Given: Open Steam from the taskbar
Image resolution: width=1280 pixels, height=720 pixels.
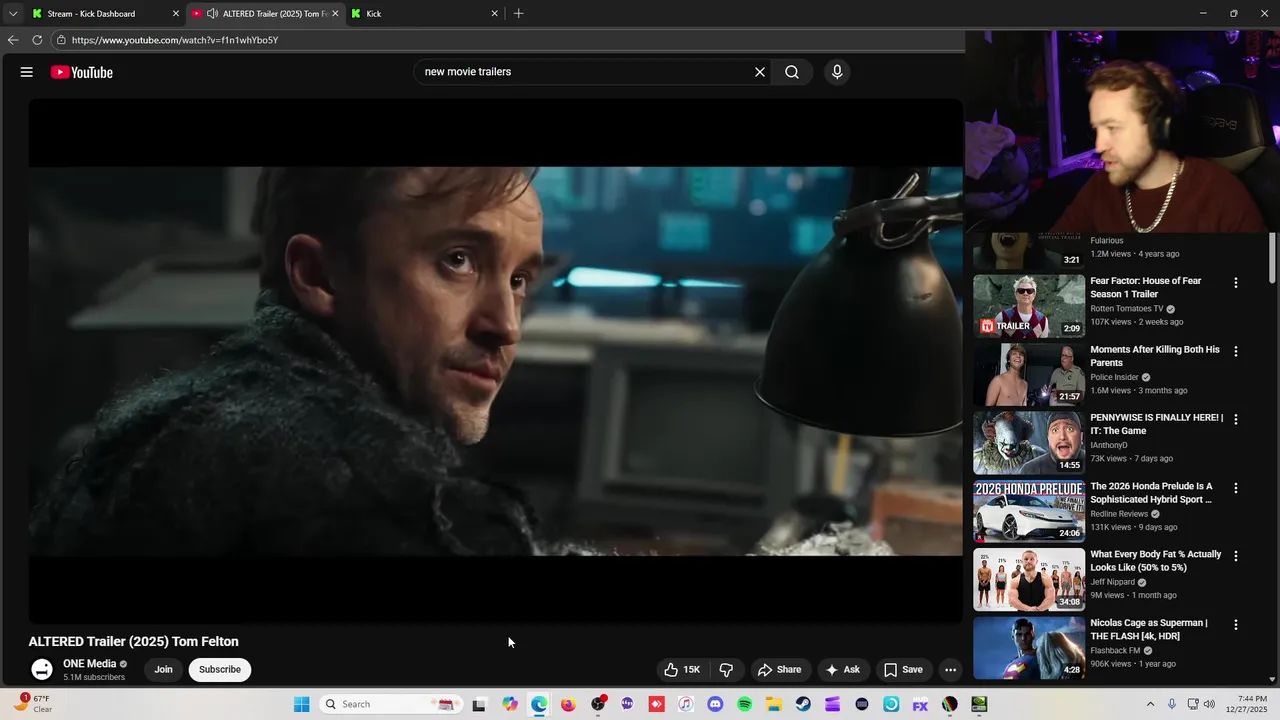Looking at the screenshot, I should 803,704.
